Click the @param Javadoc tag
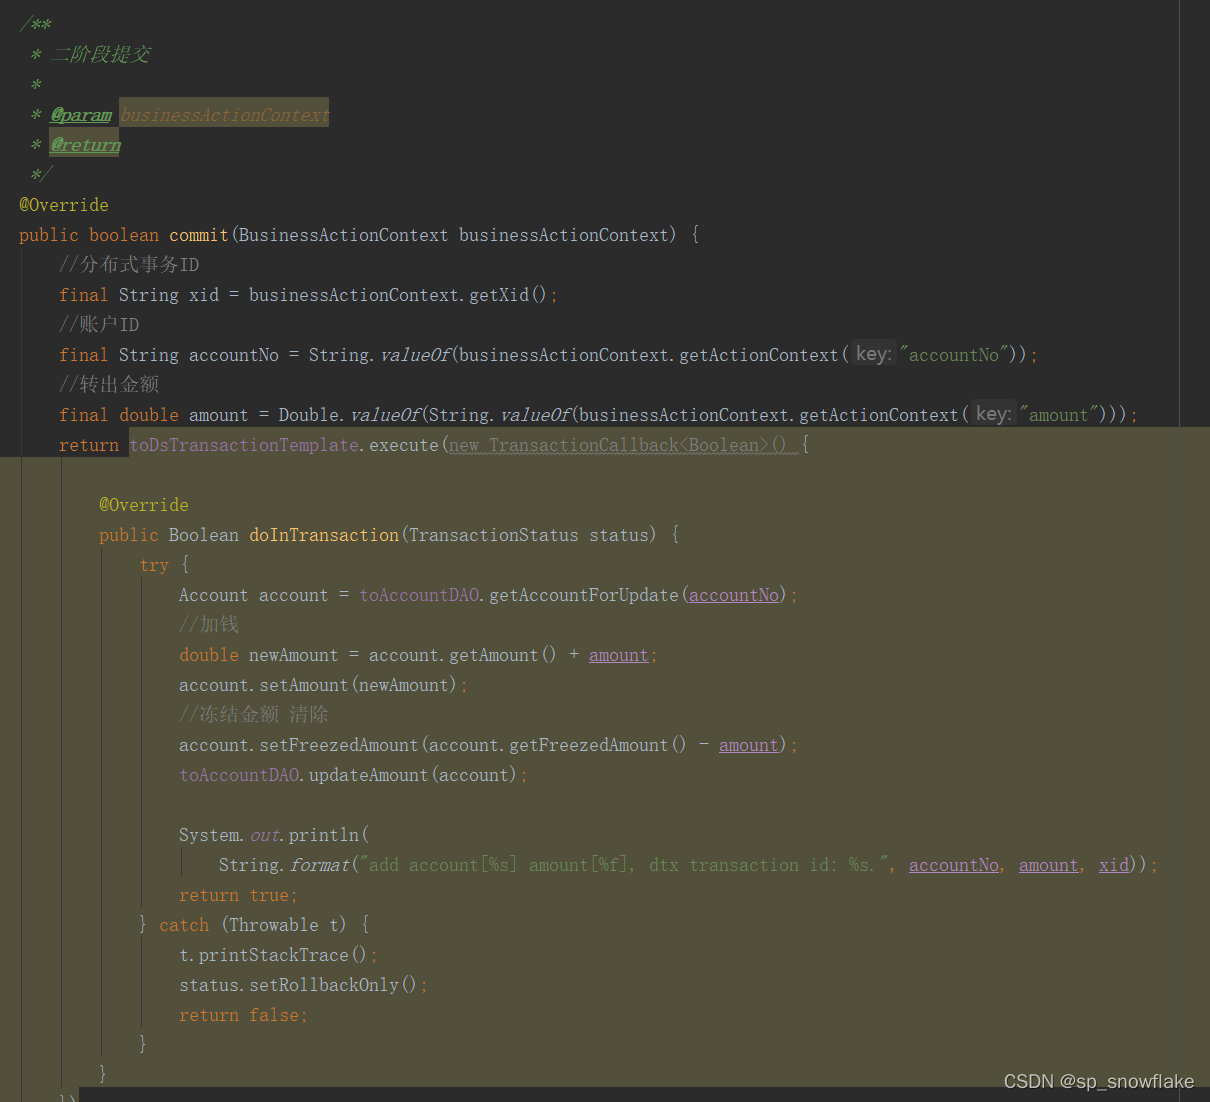 (81, 115)
